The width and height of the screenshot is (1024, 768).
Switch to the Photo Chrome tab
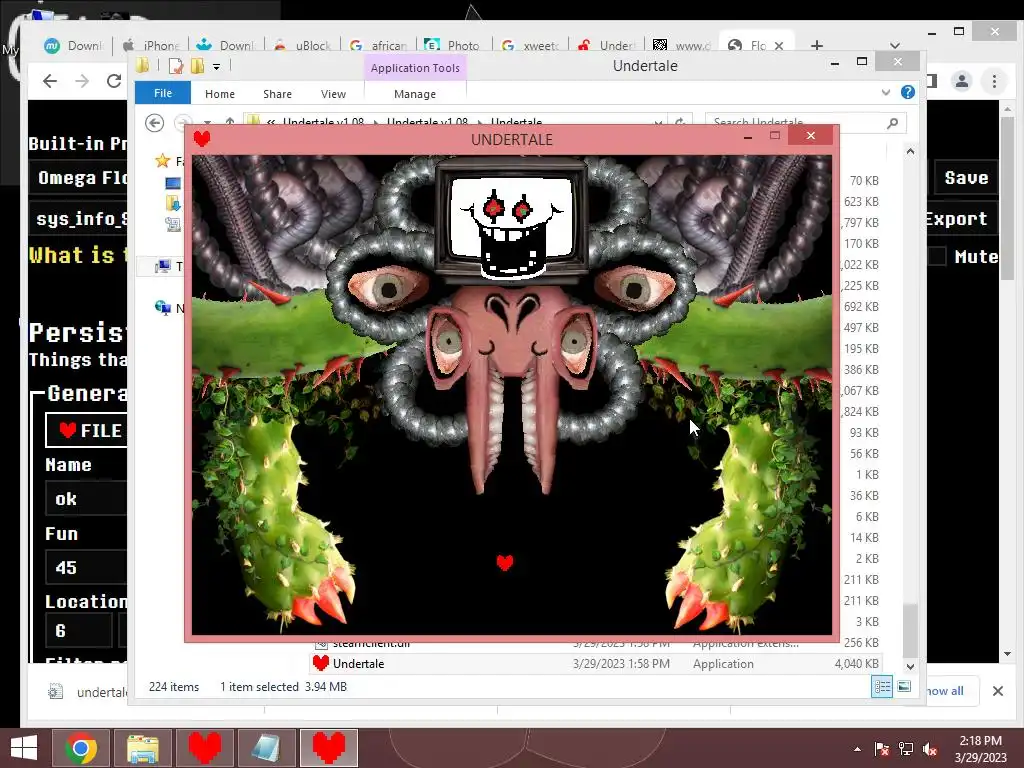(454, 45)
